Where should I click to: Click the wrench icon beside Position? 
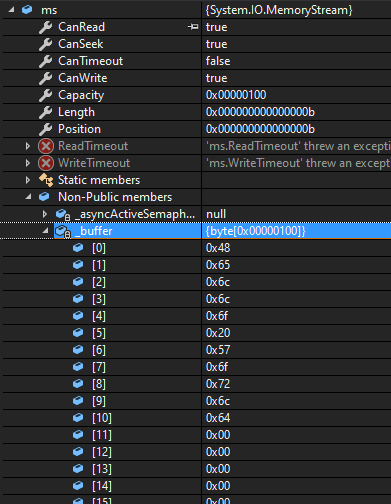(46, 129)
